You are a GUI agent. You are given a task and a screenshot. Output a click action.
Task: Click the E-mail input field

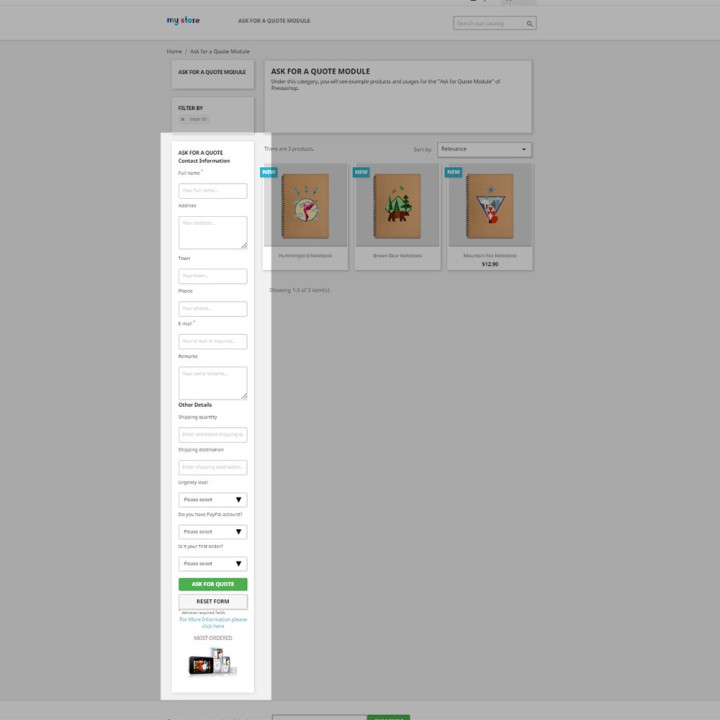pos(213,341)
